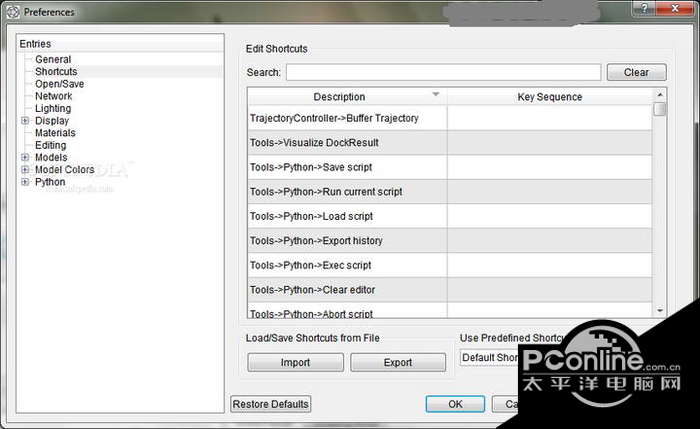The image size is (700, 429).
Task: Select the Tools->Python->Run current script row
Action: (450, 192)
